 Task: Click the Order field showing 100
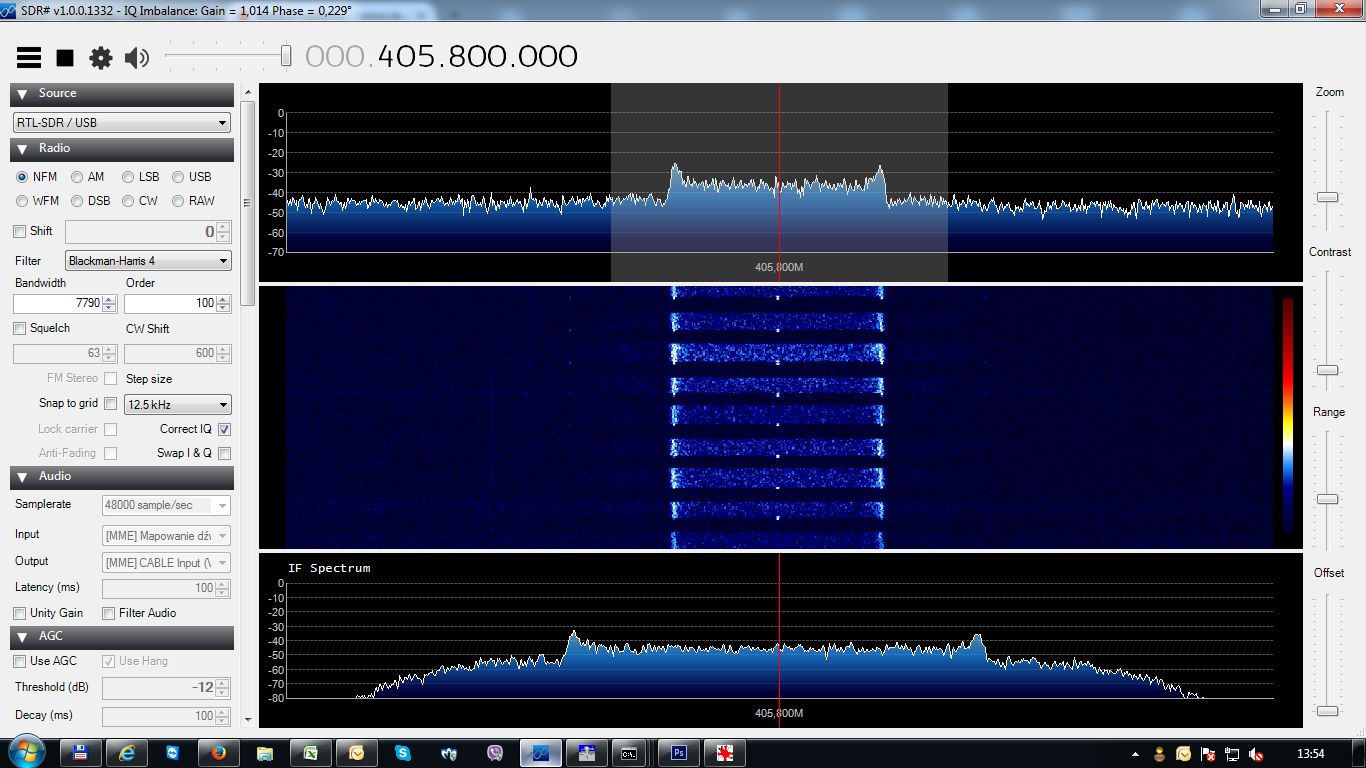[x=177, y=303]
